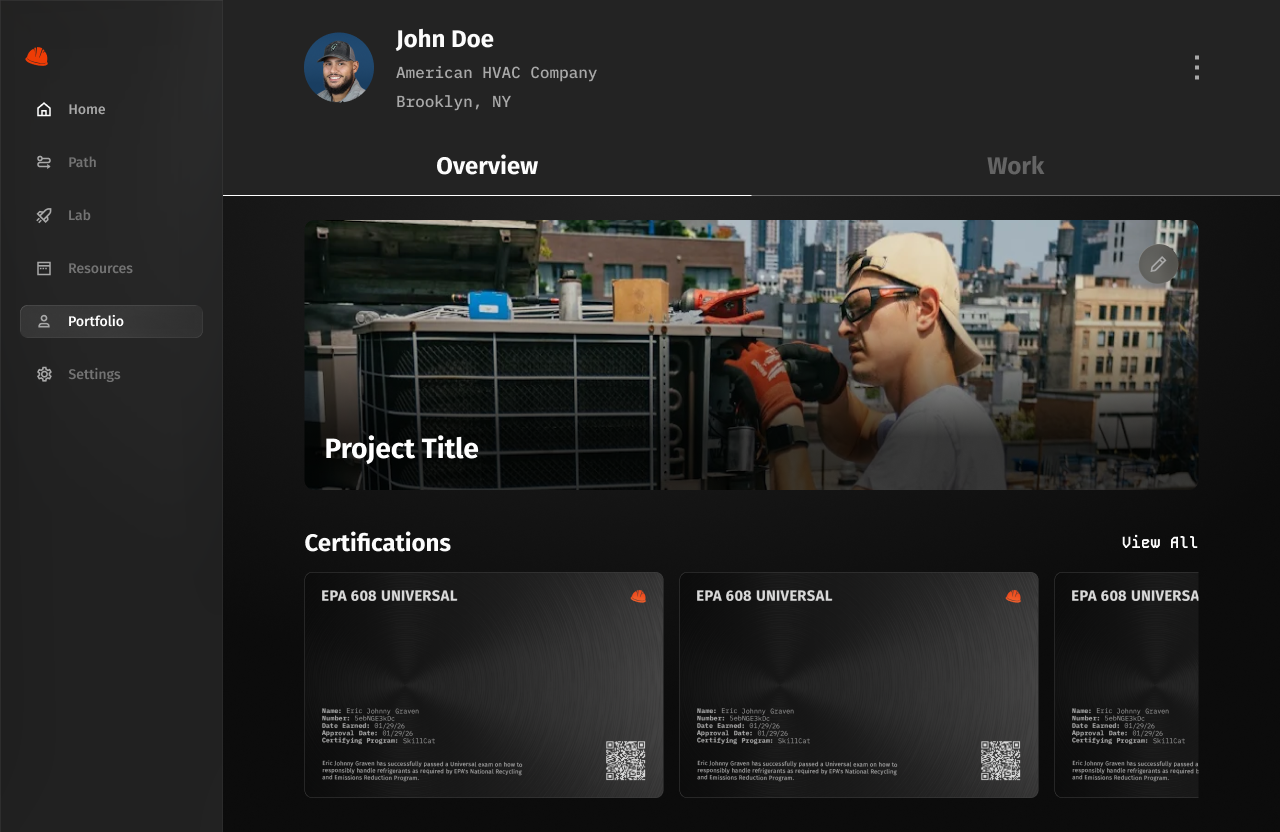Viewport: 1280px width, 832px height.
Task: Click QR code on first certification card
Action: click(625, 760)
